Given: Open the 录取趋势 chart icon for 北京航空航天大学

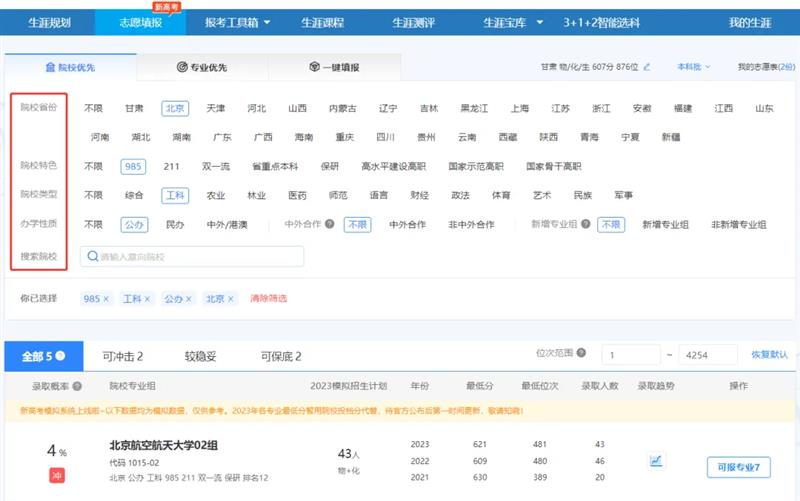Looking at the screenshot, I should [656, 461].
